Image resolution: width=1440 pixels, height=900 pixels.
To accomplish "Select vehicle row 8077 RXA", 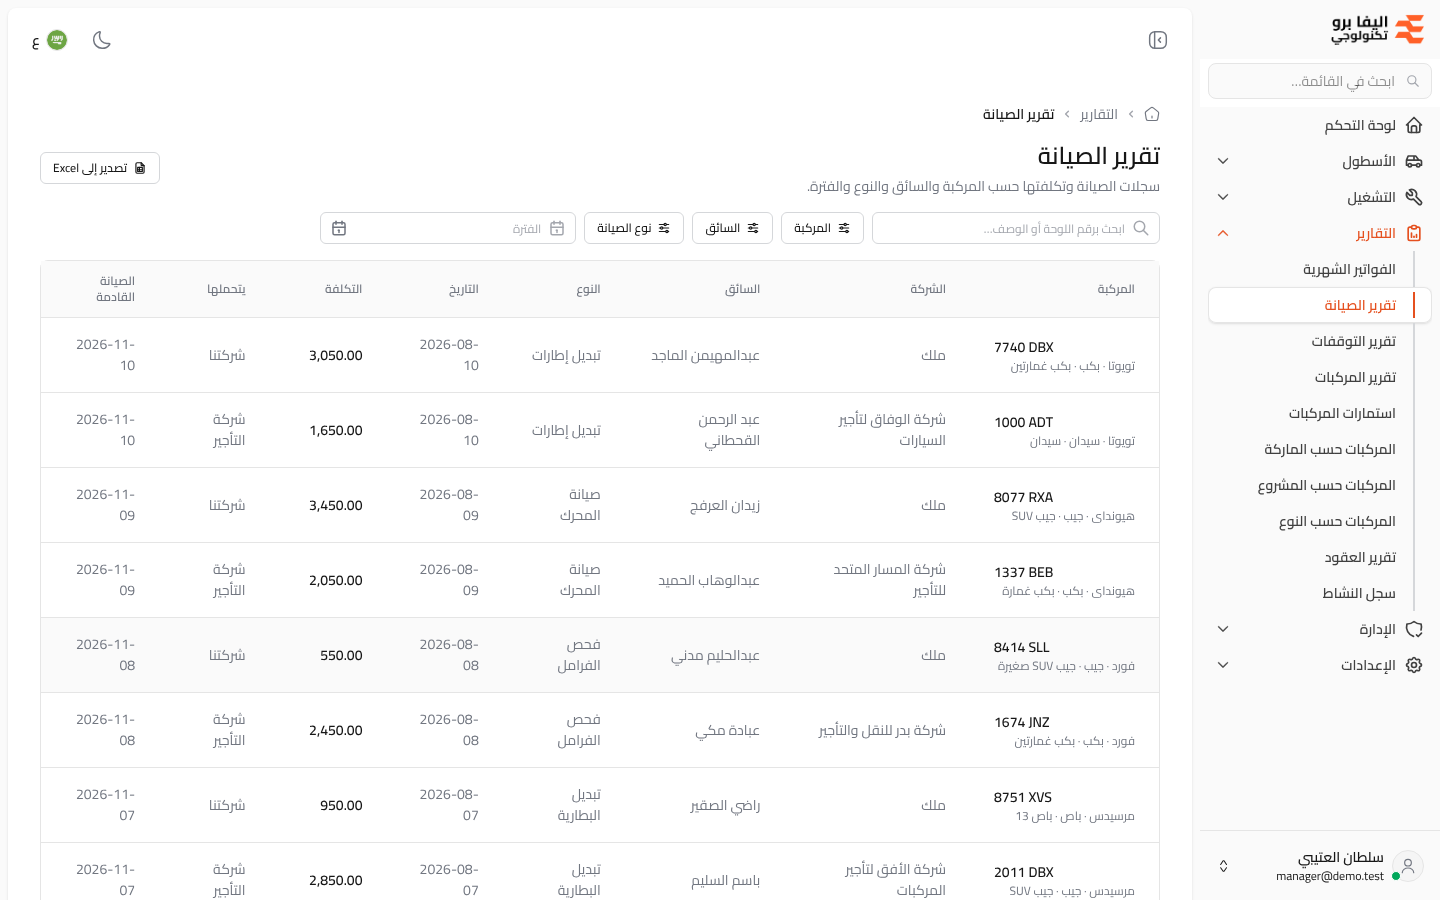I will click(600, 505).
